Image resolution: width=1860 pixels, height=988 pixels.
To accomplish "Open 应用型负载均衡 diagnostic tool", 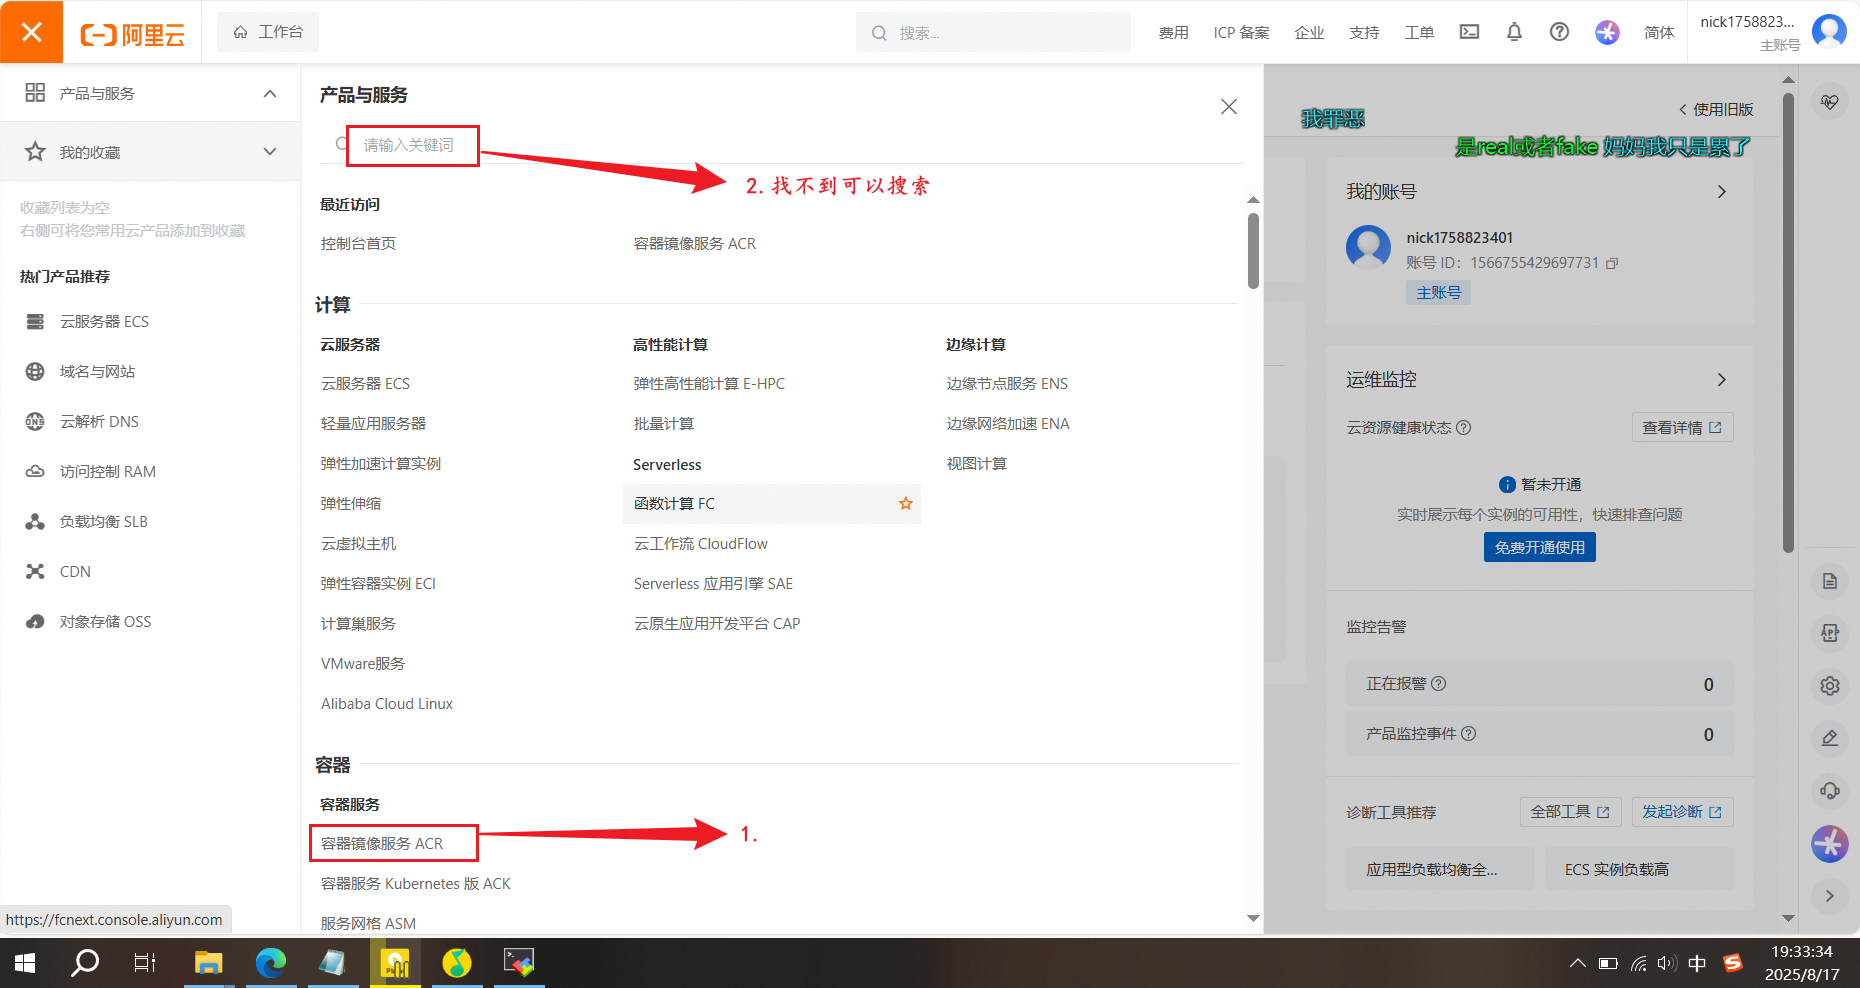I will [1440, 869].
